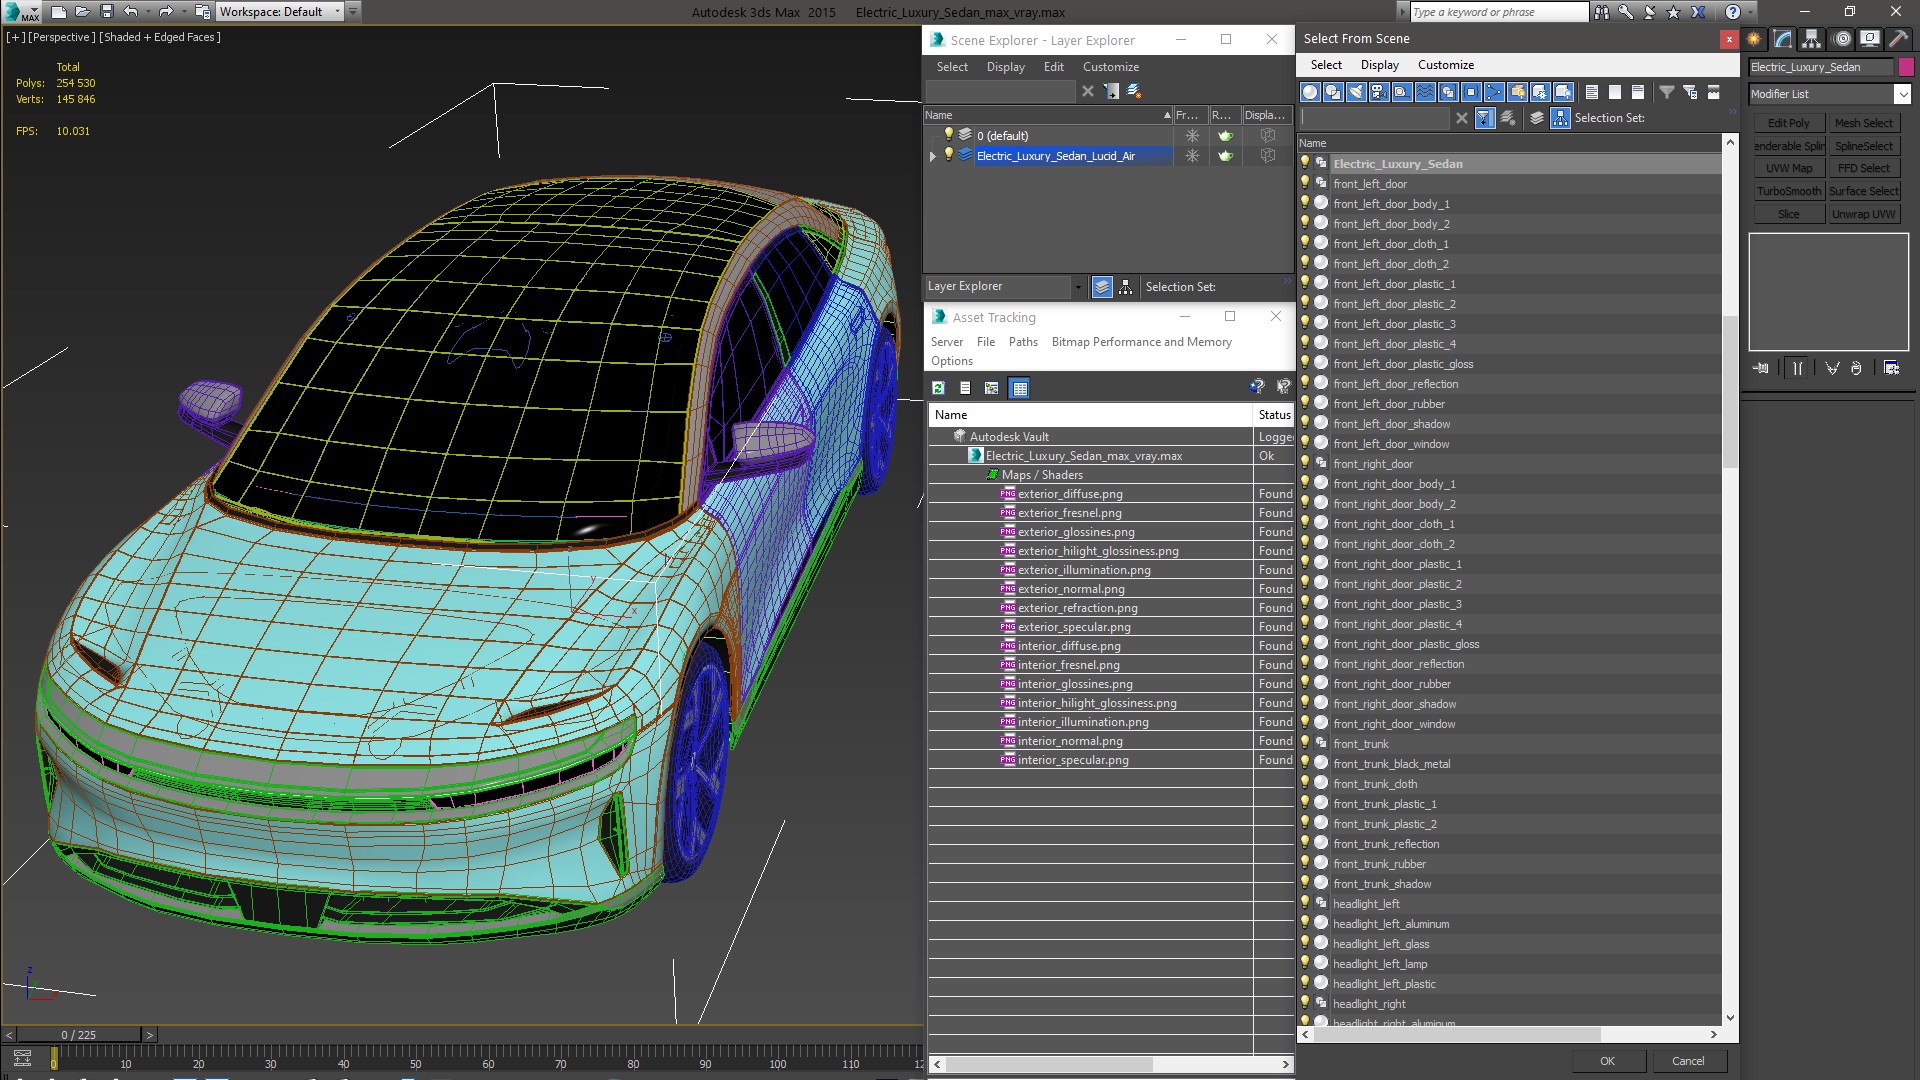1920x1080 pixels.
Task: Toggle Display Cameras filter icon
Action: coord(1379,92)
